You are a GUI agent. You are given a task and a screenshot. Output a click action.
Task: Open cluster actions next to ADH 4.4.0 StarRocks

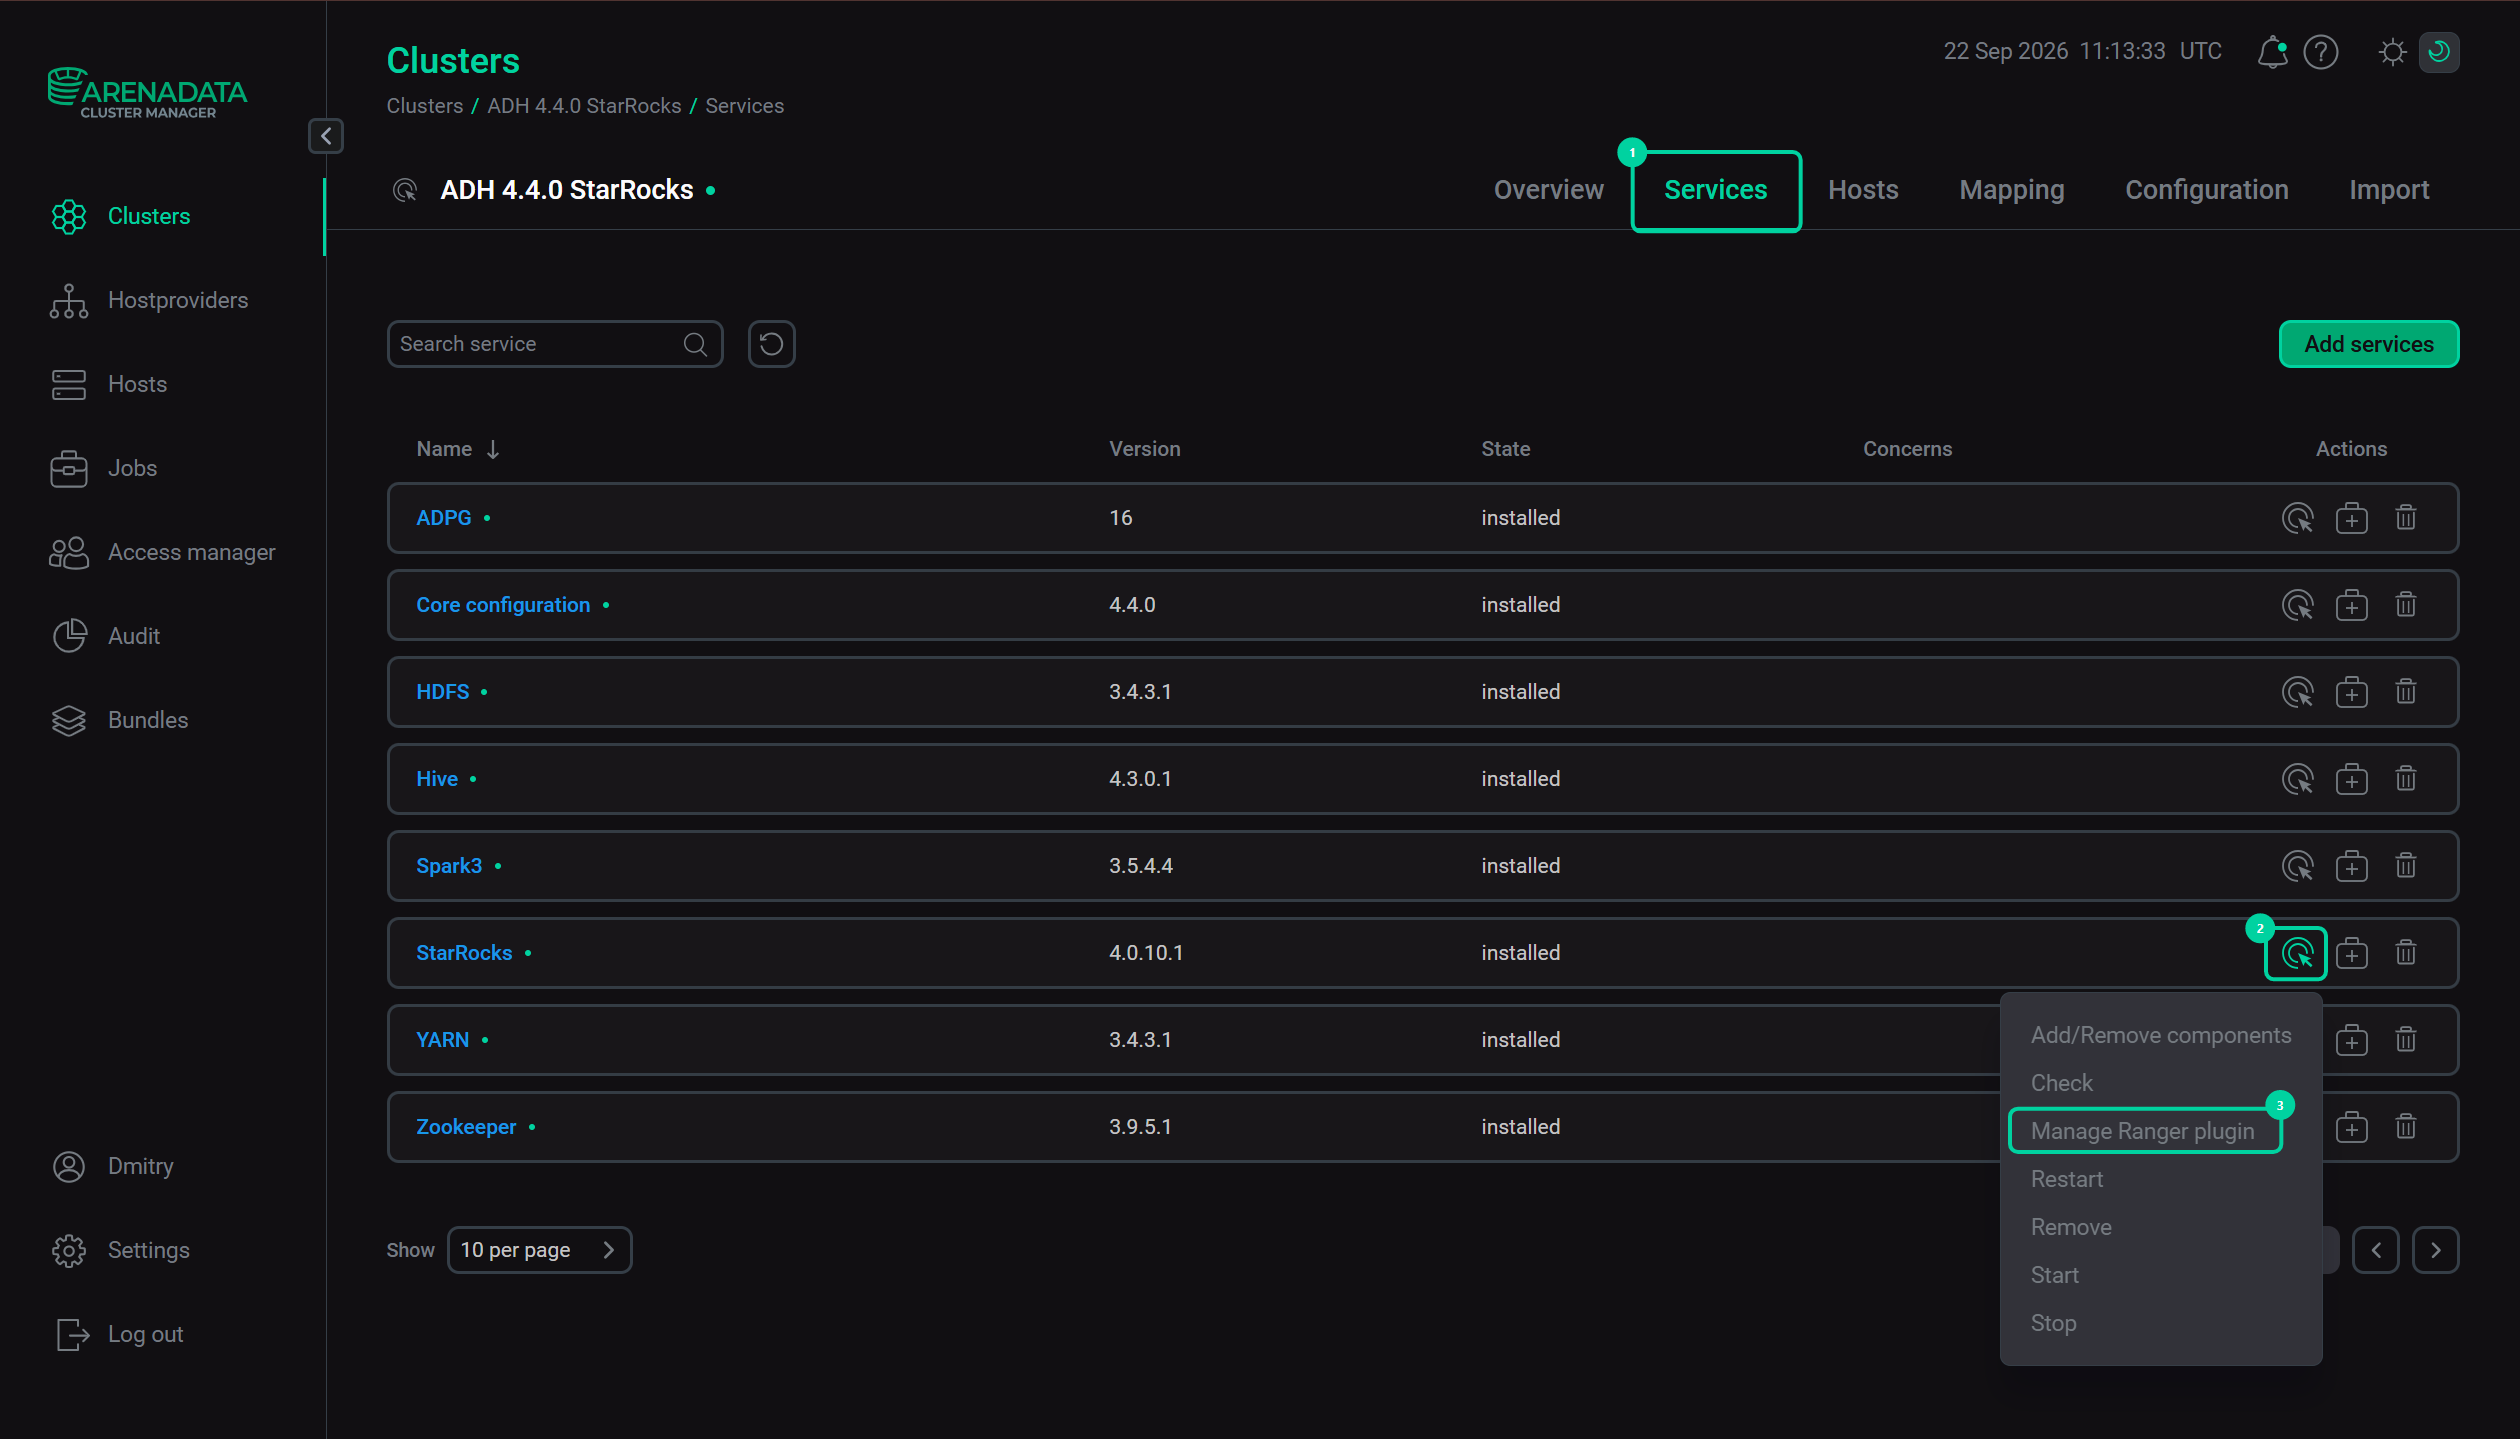(x=405, y=190)
